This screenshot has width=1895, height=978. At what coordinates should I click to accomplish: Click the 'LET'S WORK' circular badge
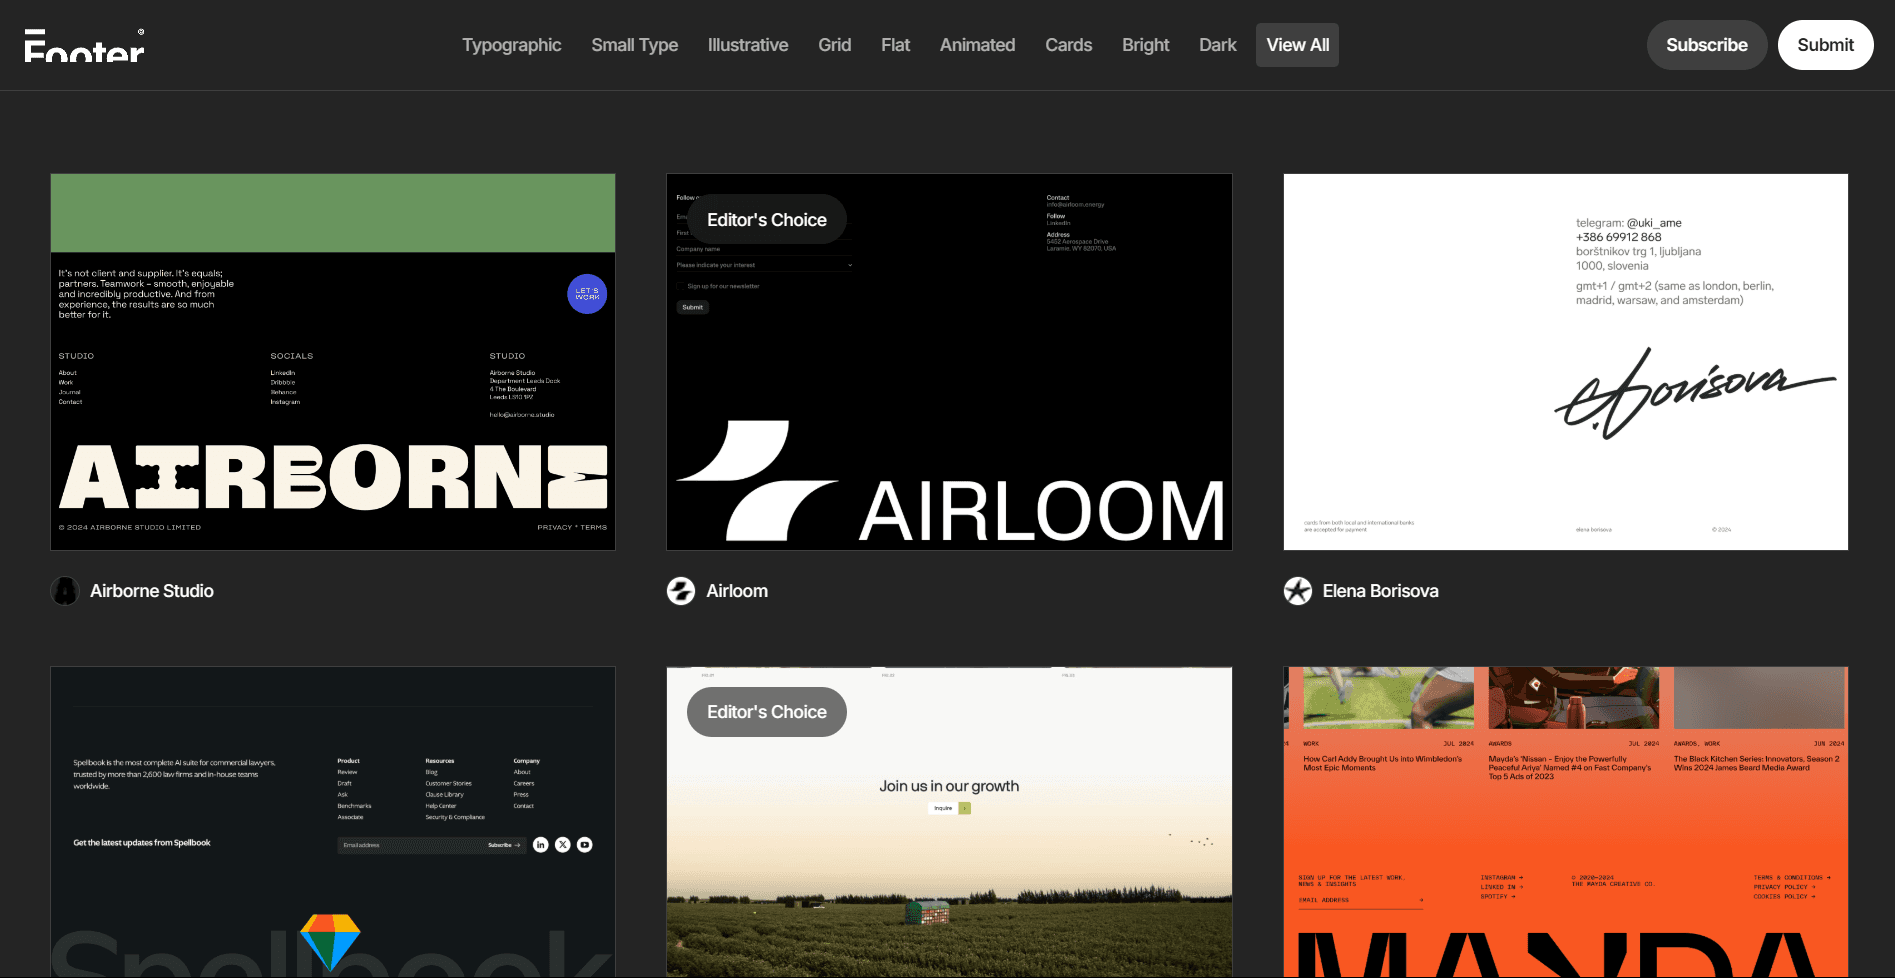[587, 294]
